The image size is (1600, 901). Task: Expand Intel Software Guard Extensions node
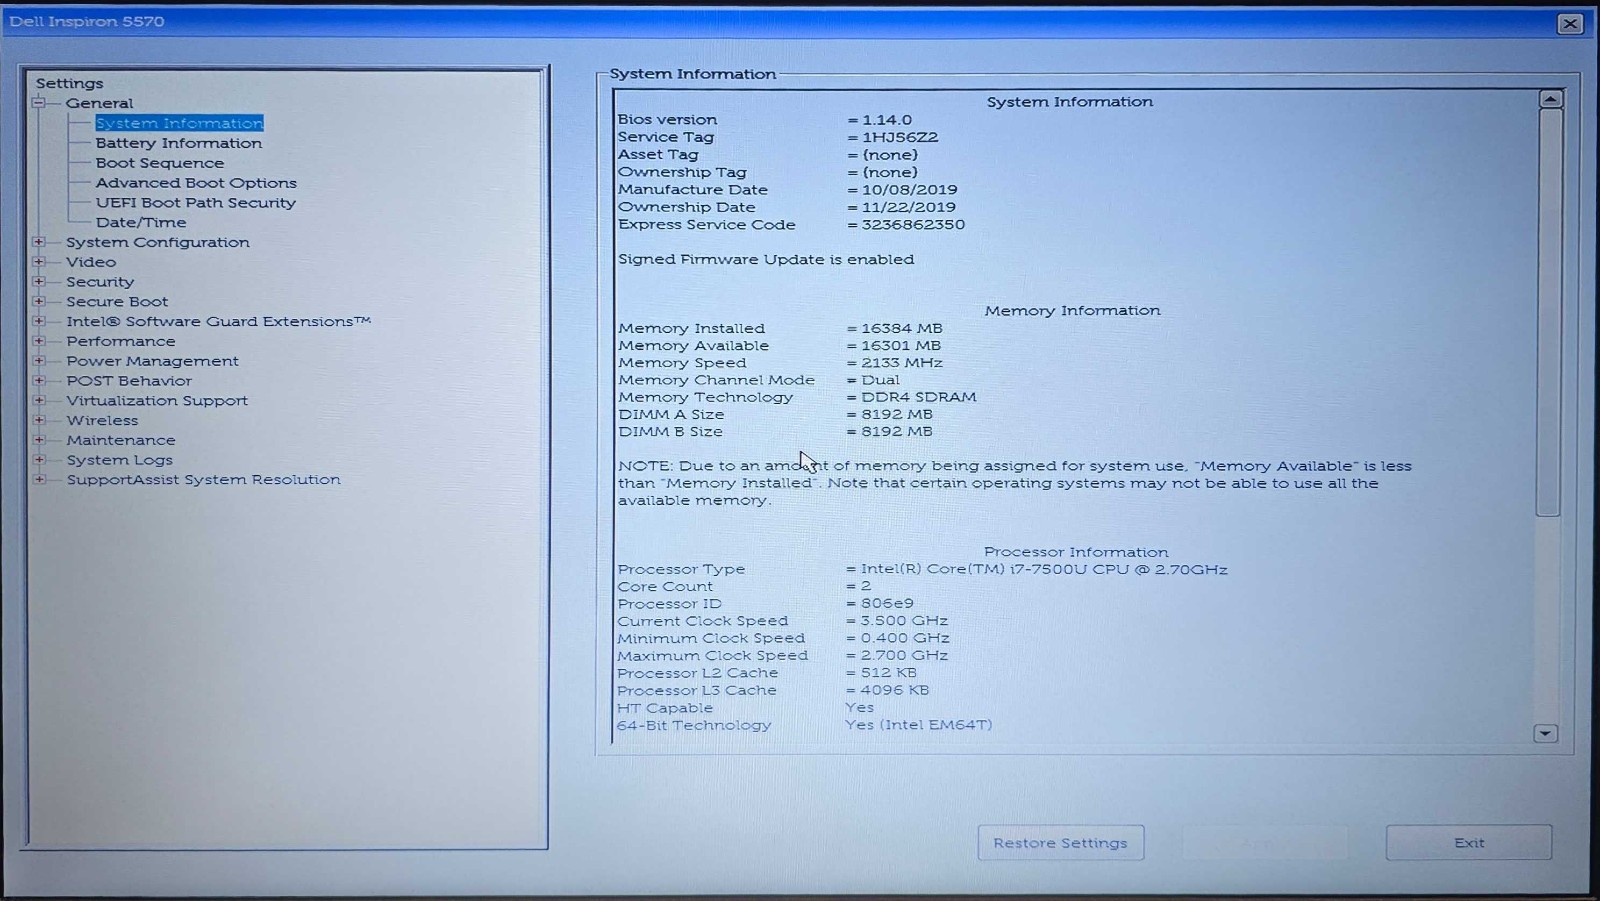click(38, 320)
